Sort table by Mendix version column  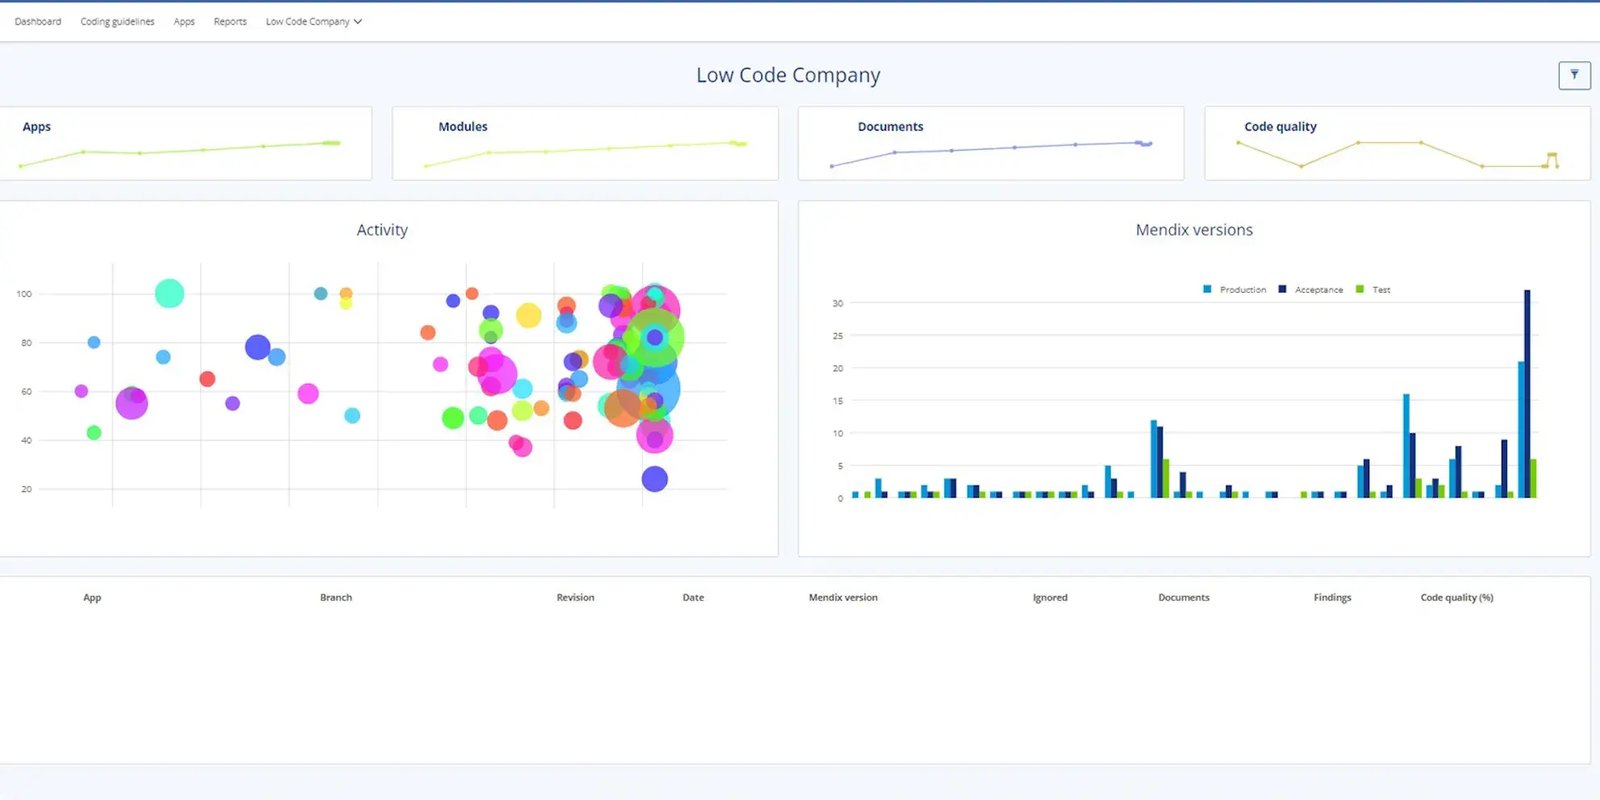(843, 598)
